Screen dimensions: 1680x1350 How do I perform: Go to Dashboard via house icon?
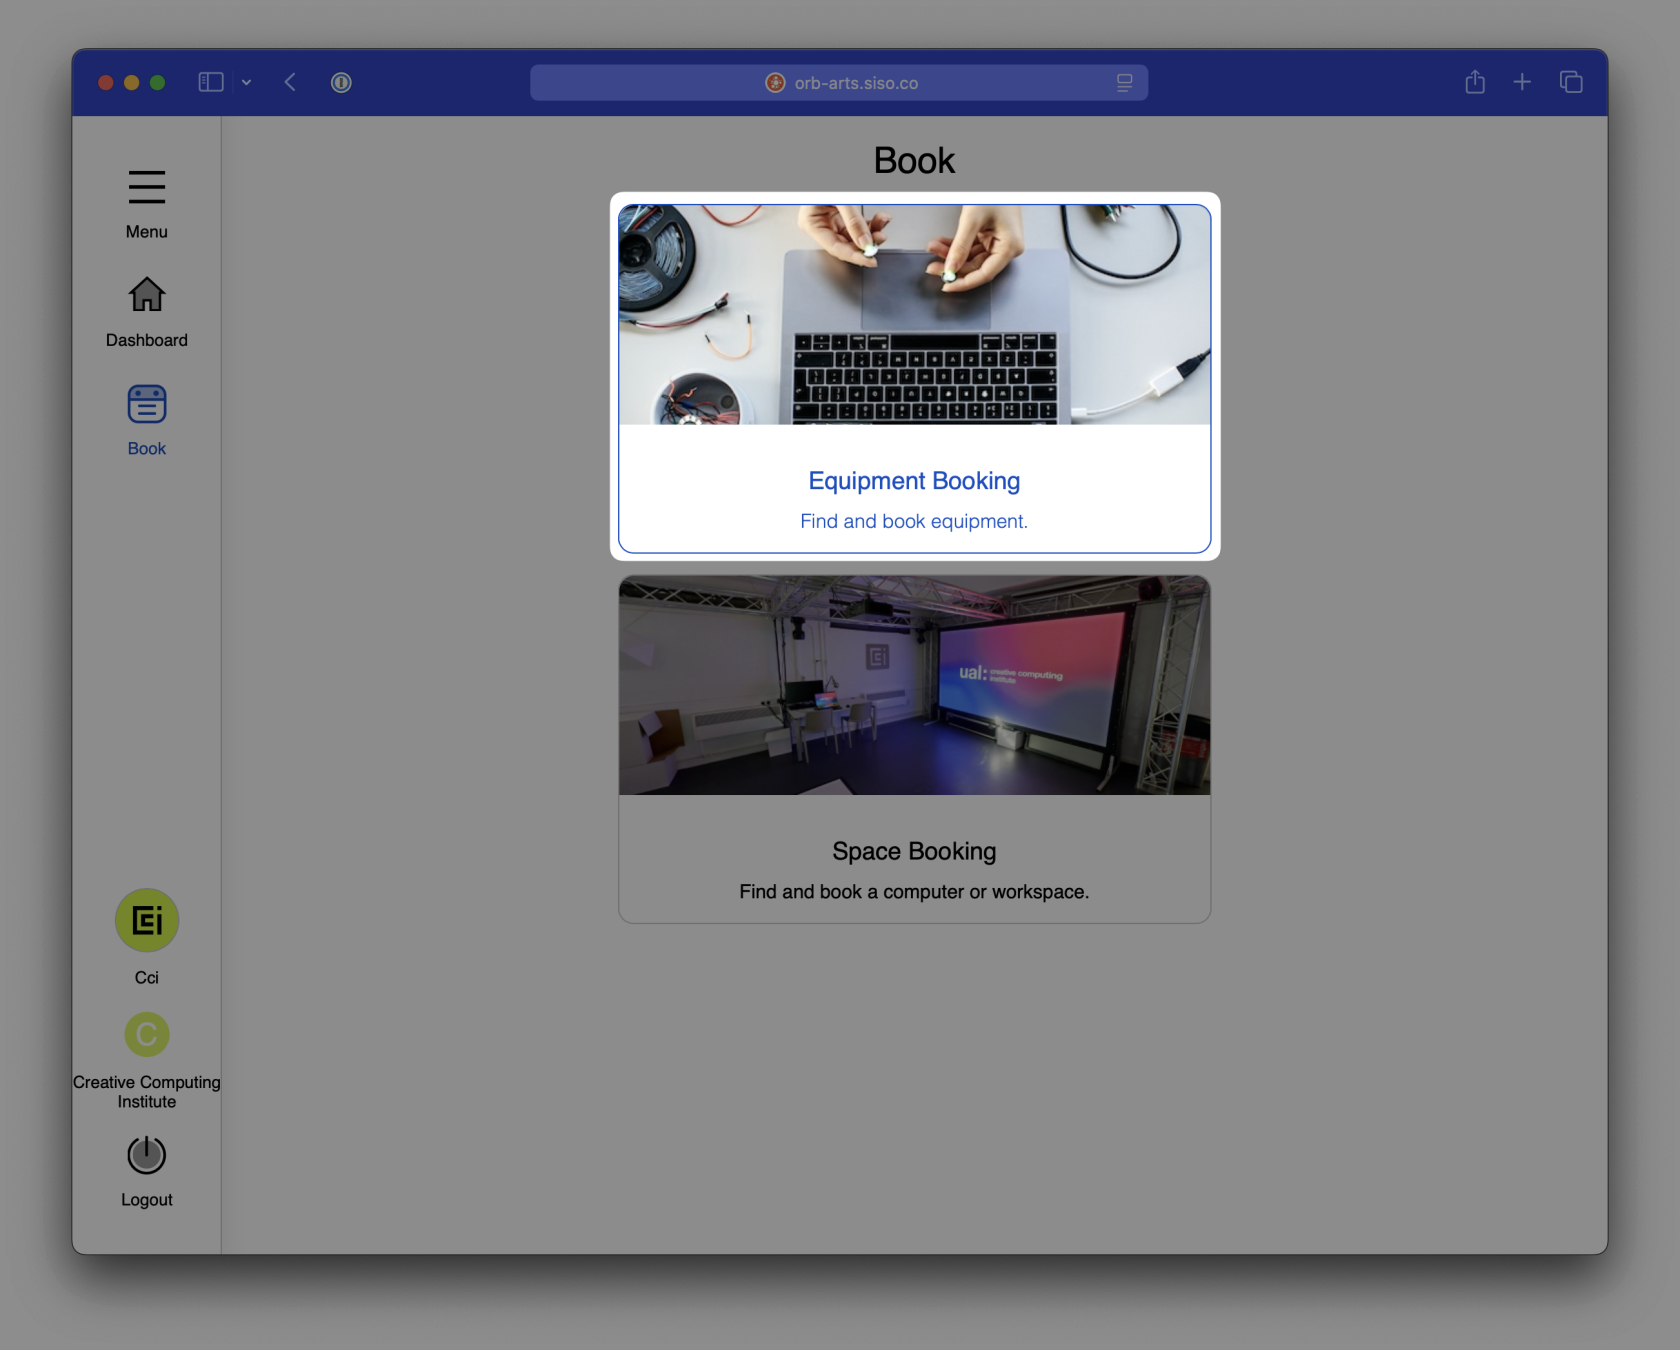click(146, 294)
